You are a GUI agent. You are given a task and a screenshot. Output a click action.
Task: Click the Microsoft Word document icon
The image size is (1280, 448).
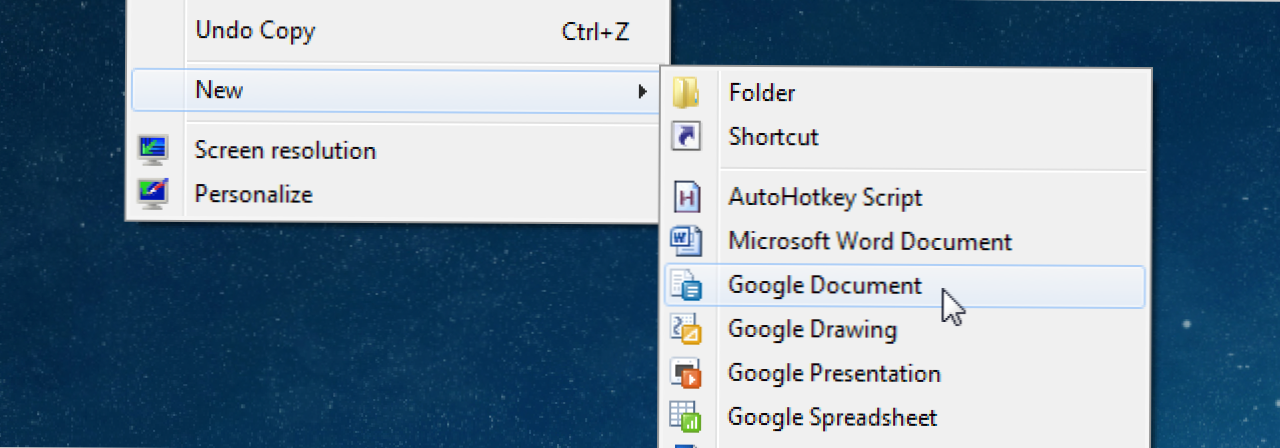[x=686, y=241]
